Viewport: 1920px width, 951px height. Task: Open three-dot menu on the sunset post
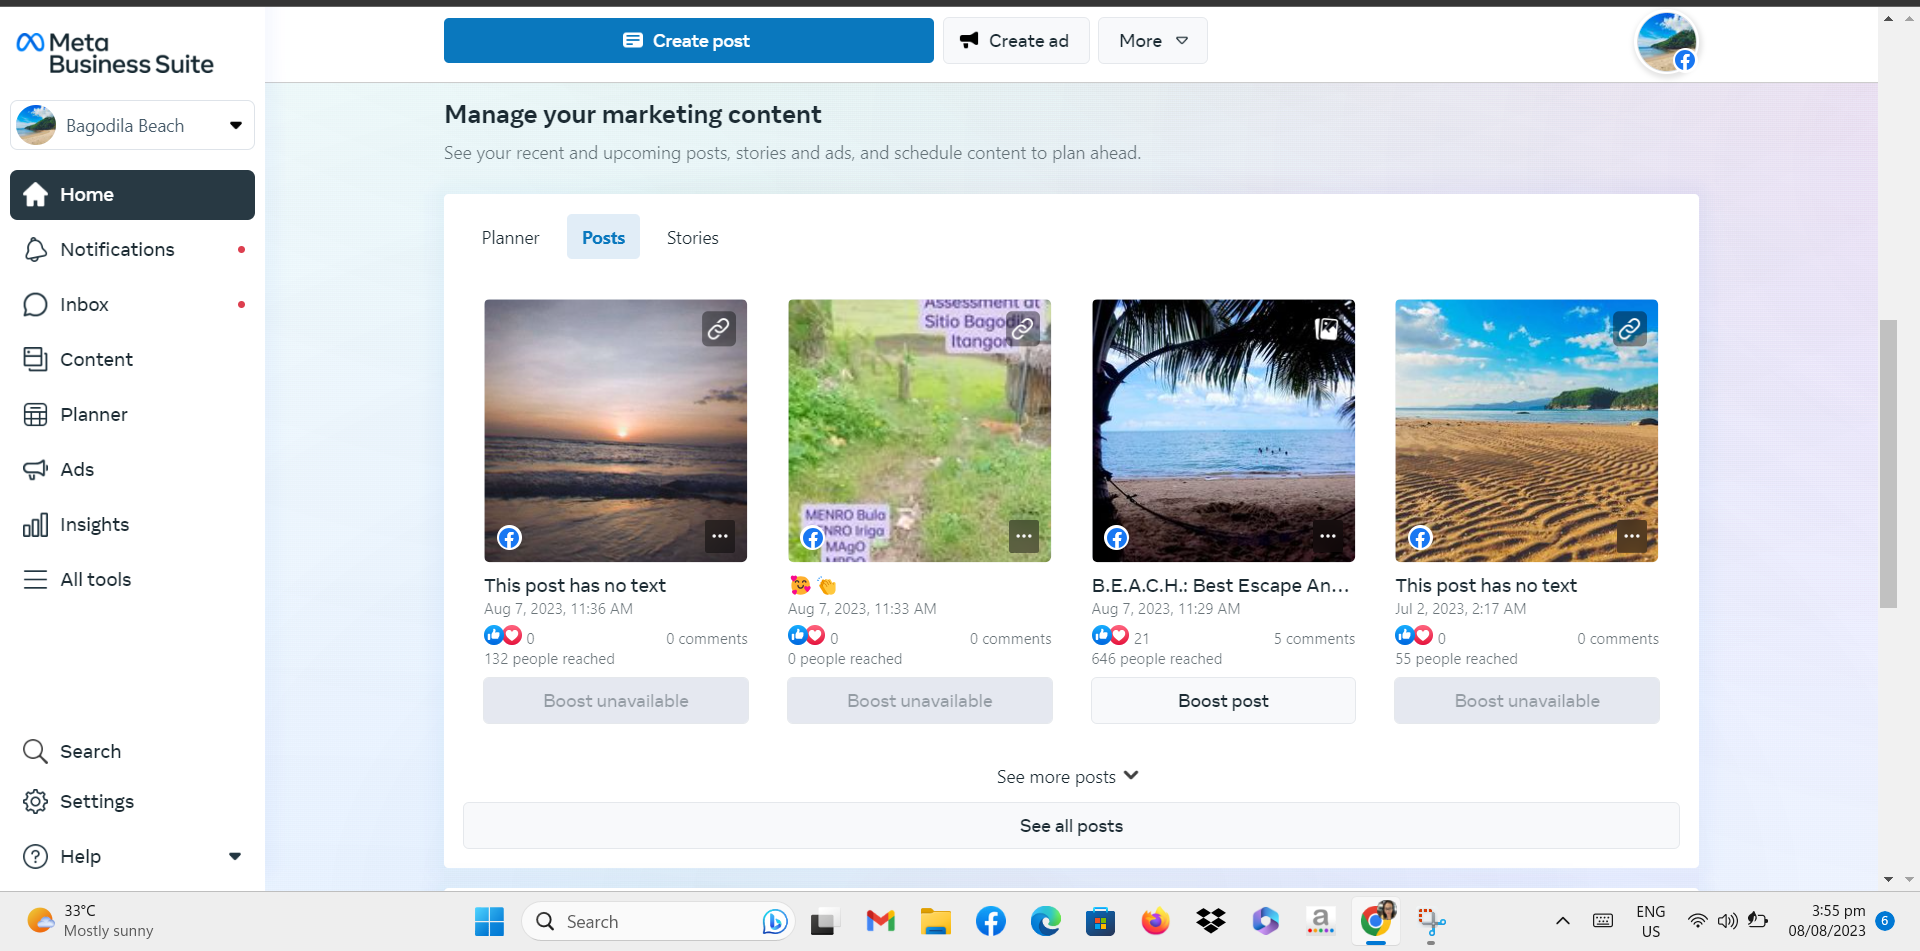(x=720, y=537)
